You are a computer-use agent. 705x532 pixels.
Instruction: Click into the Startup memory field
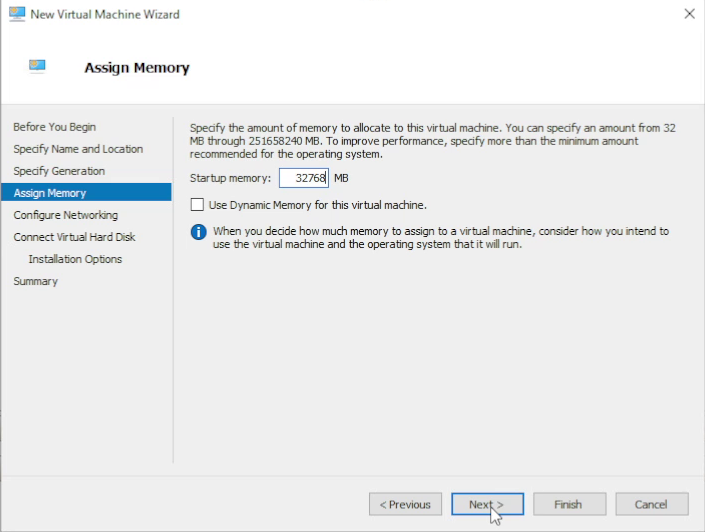[x=303, y=178]
